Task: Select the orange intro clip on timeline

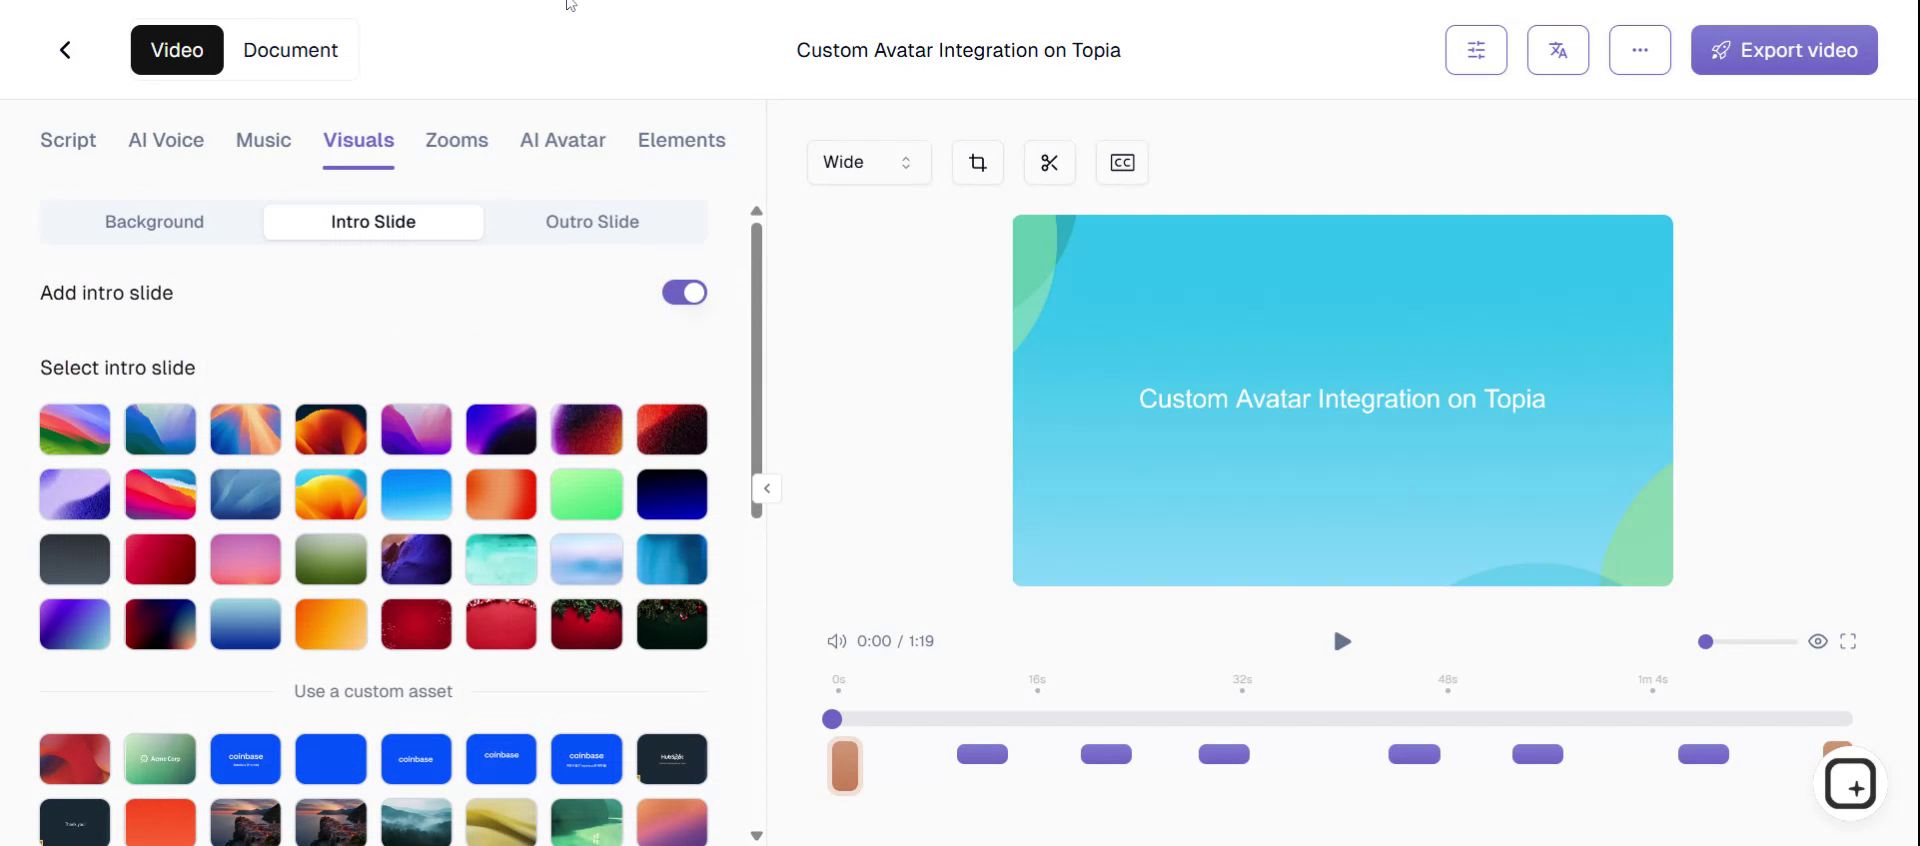Action: 845,766
